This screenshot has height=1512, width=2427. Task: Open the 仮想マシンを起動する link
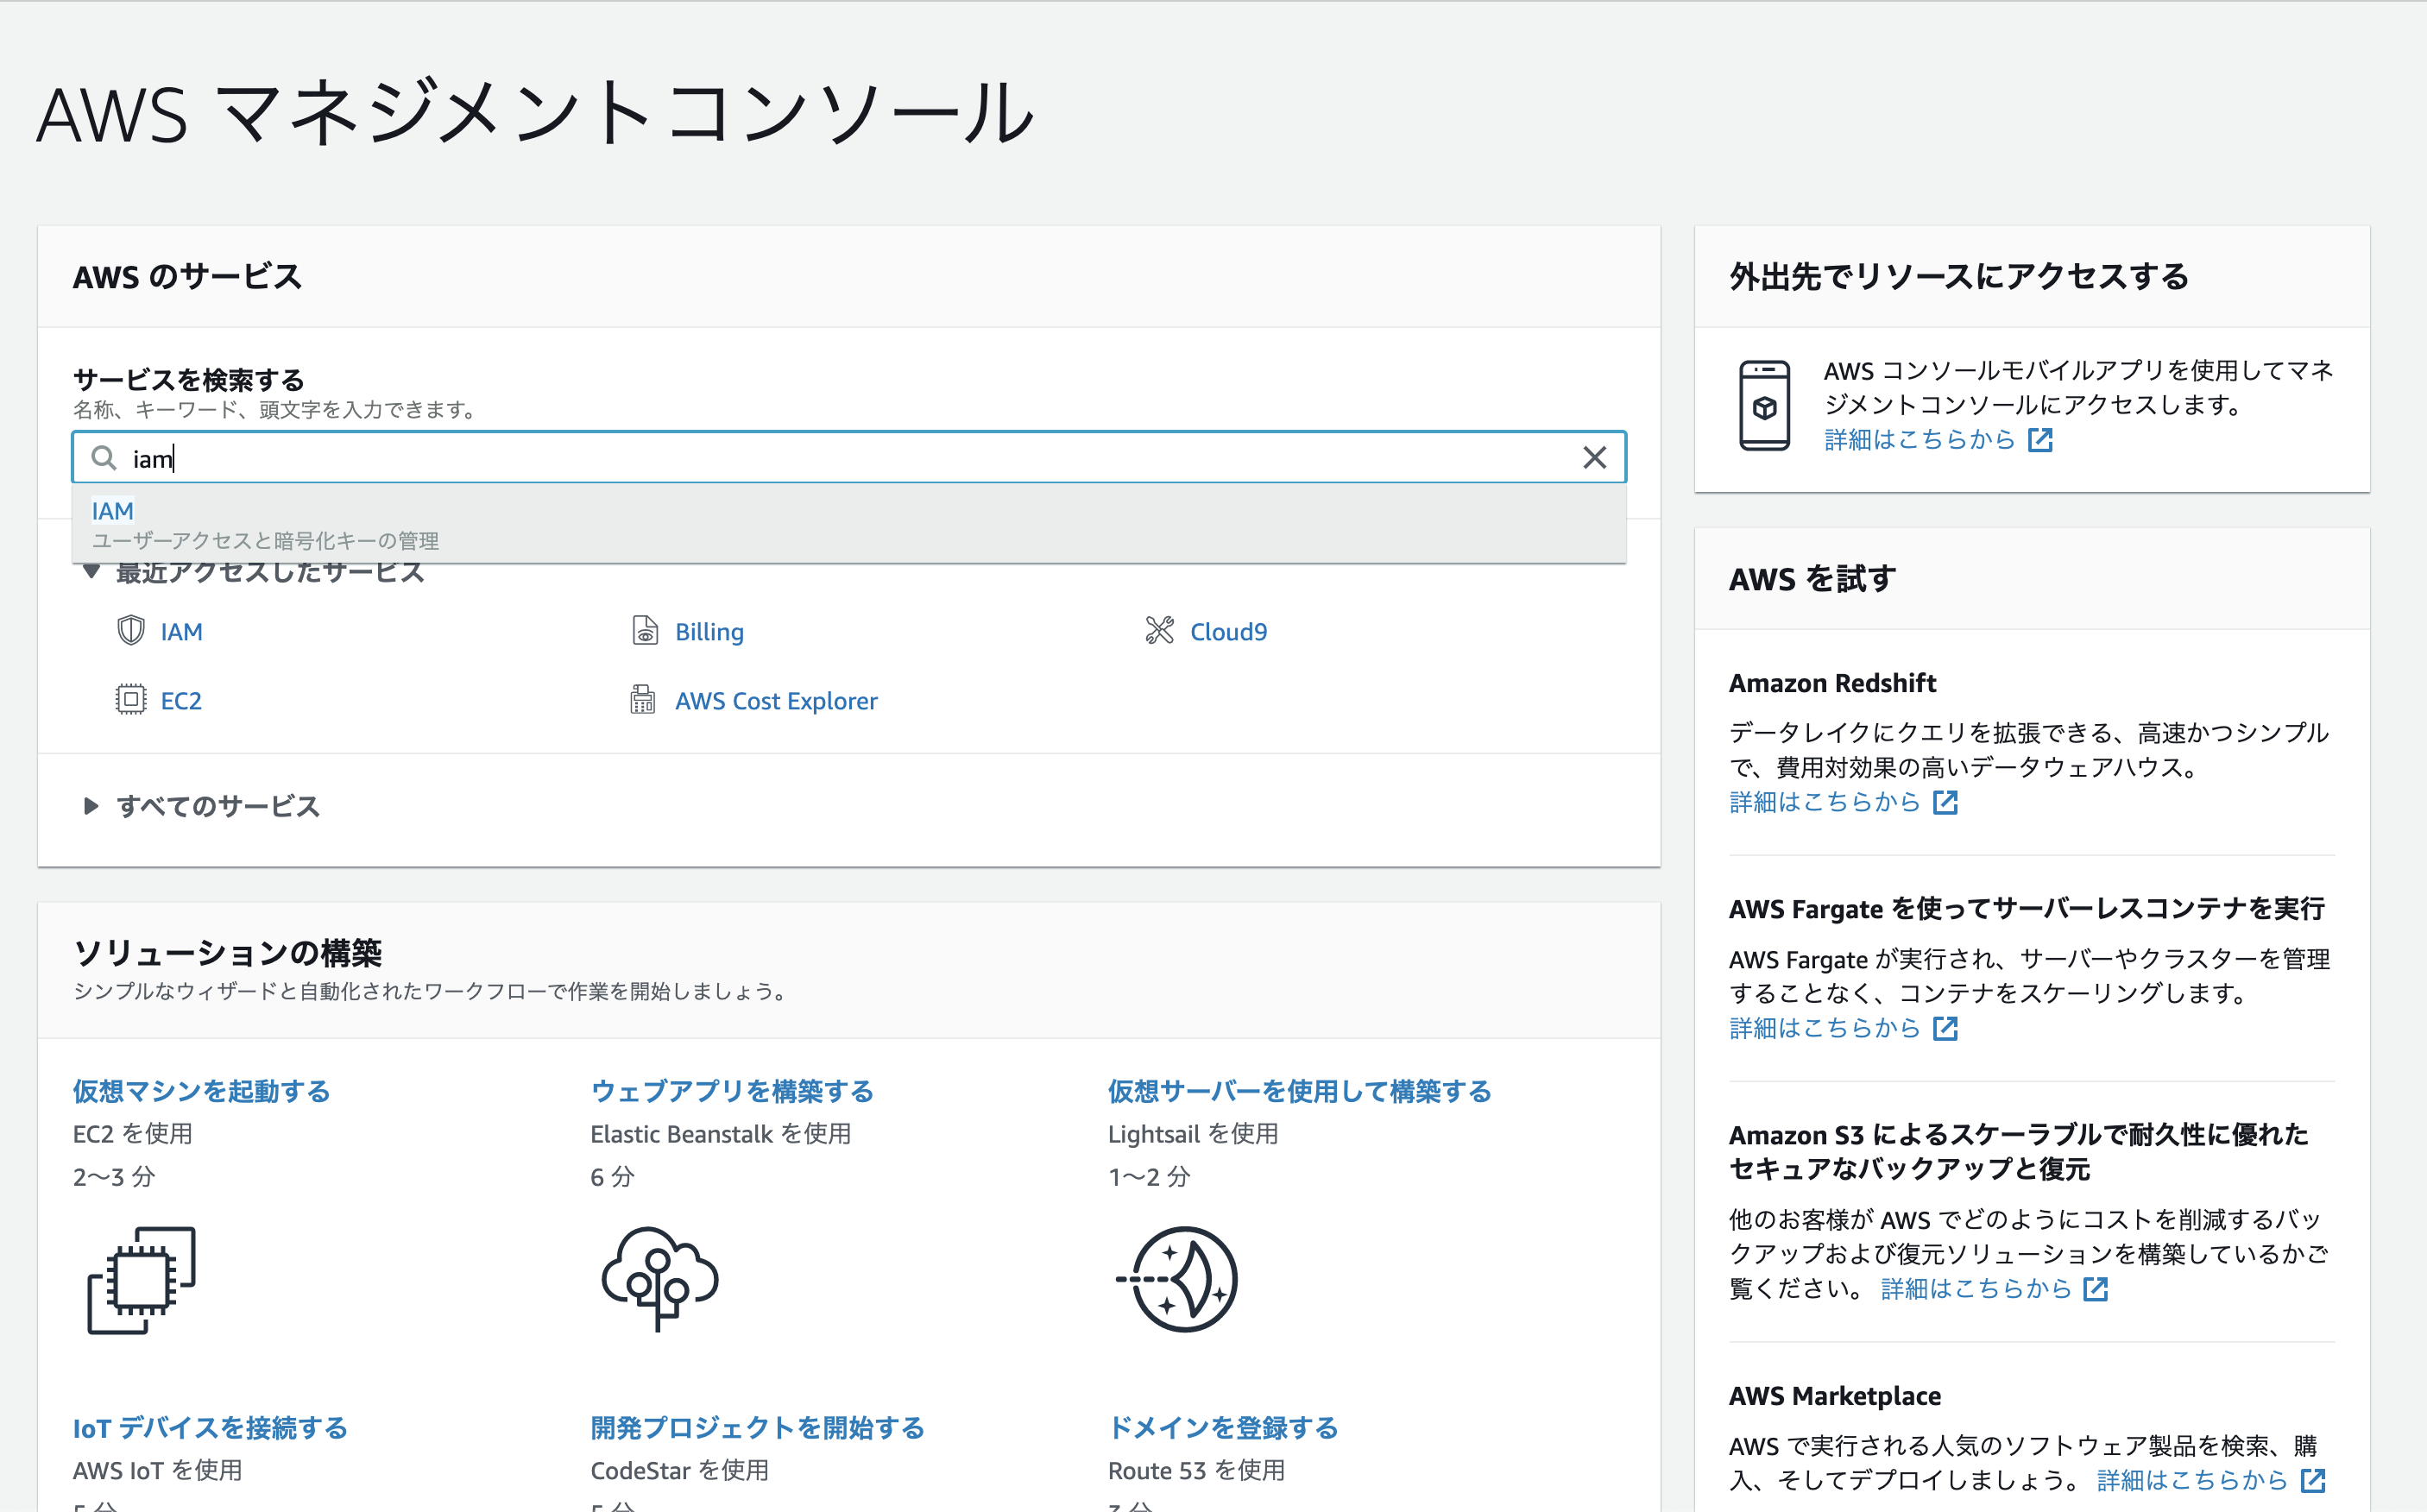pyautogui.click(x=201, y=1091)
